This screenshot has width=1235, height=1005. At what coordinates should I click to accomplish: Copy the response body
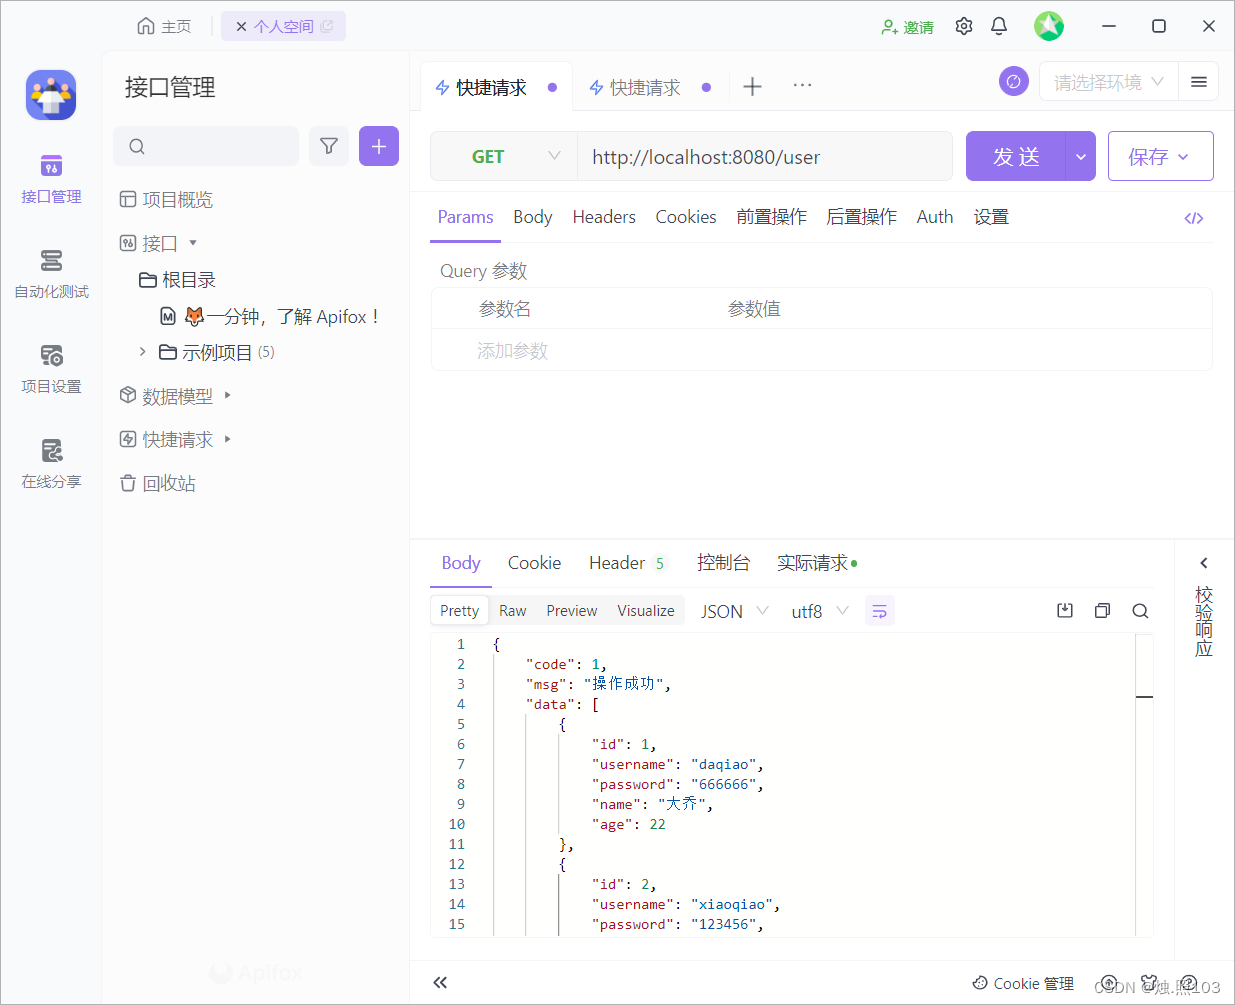[x=1102, y=611]
